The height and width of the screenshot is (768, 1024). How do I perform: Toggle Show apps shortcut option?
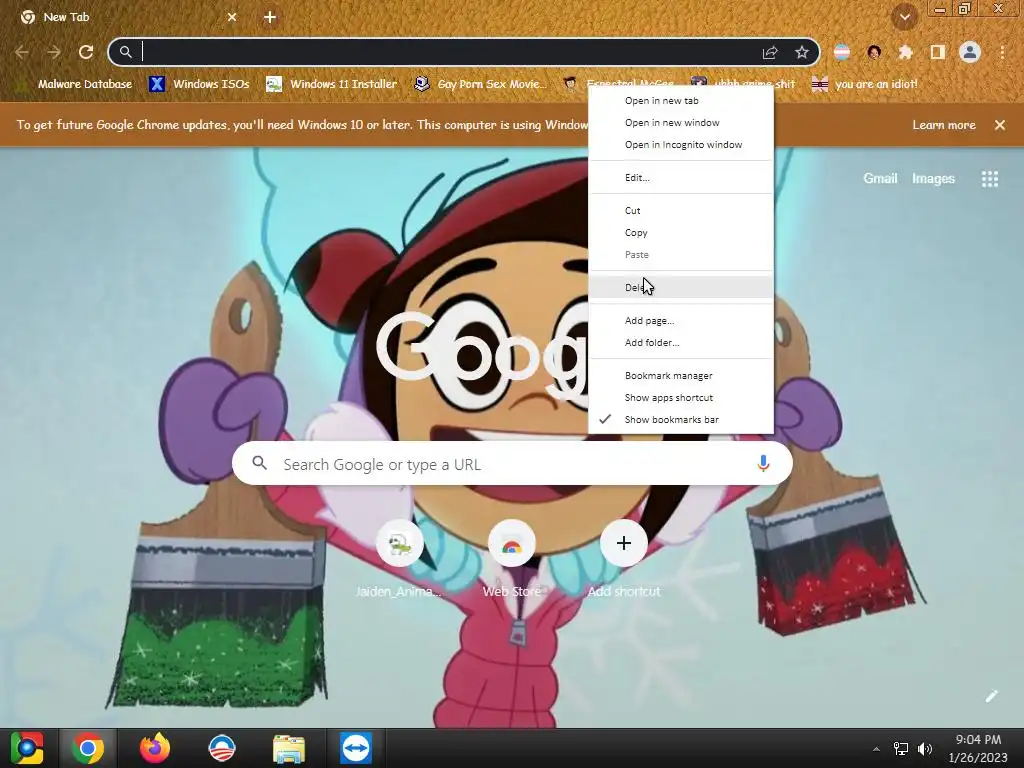click(x=681, y=398)
